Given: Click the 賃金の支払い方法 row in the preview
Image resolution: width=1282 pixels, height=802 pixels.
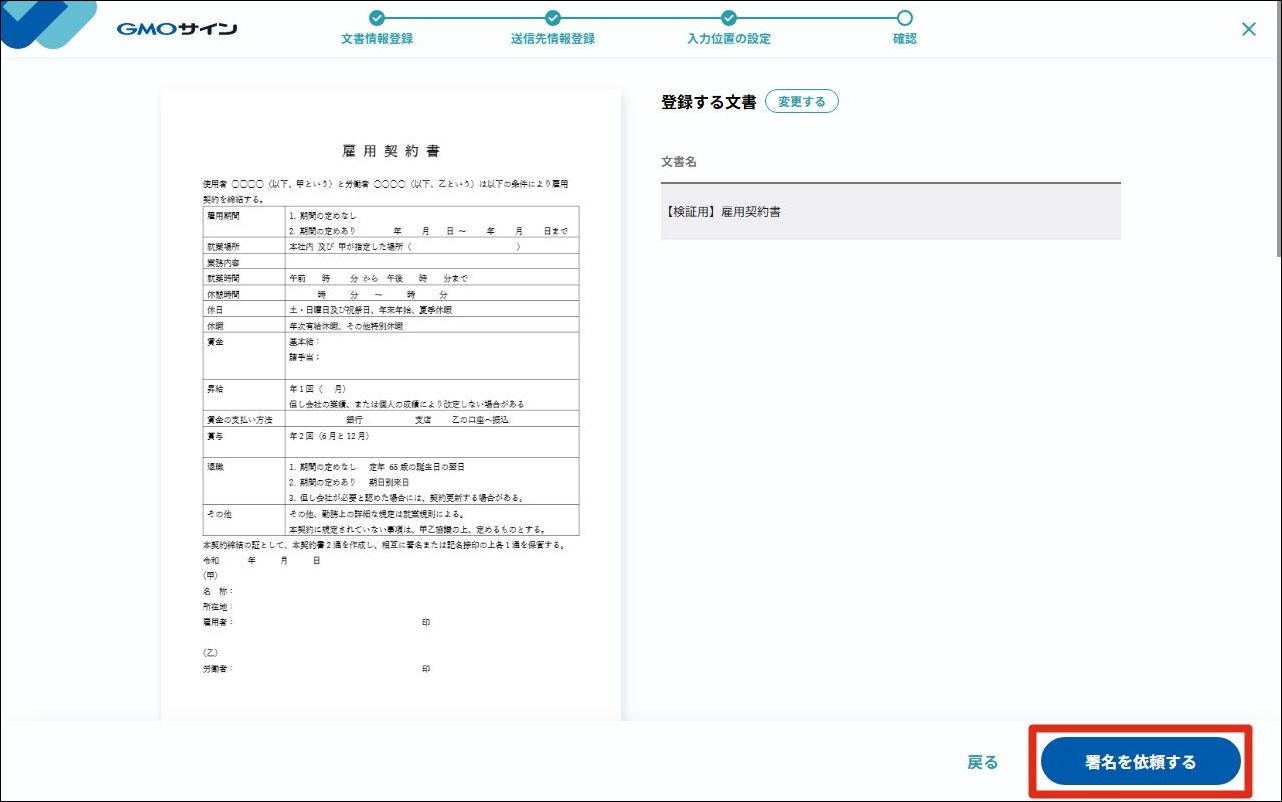Looking at the screenshot, I should (391, 419).
